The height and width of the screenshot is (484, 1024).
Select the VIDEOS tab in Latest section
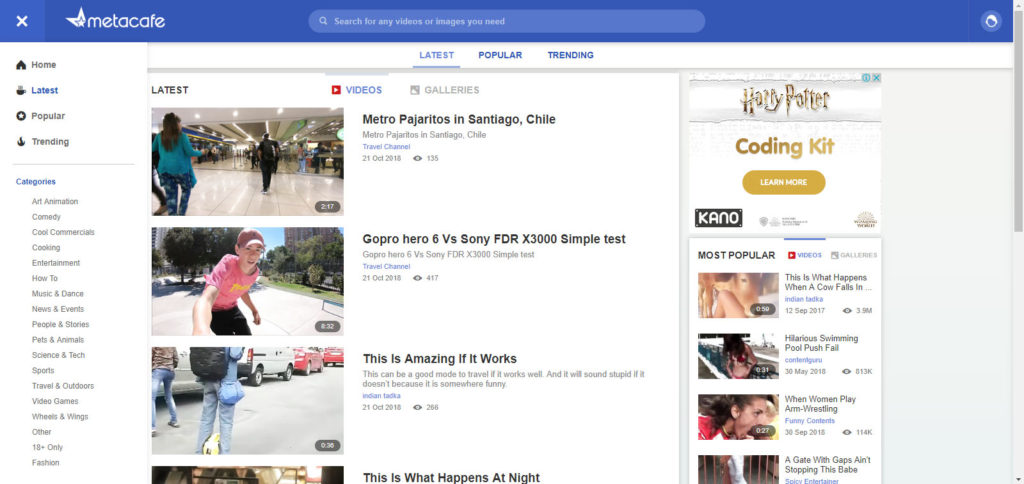(x=357, y=90)
